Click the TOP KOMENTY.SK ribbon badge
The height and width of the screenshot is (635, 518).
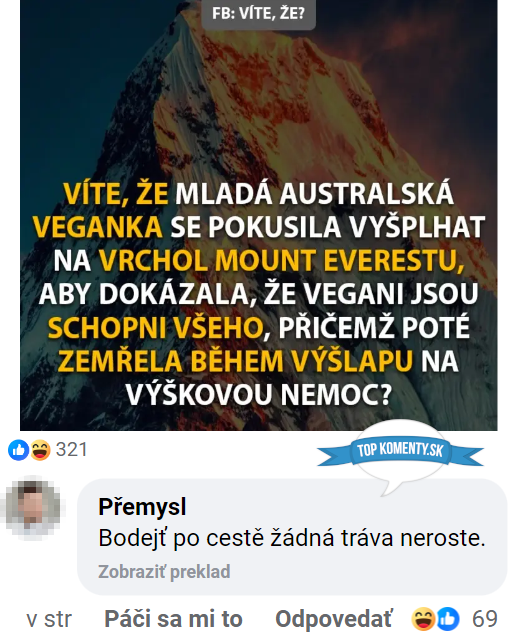pos(400,450)
